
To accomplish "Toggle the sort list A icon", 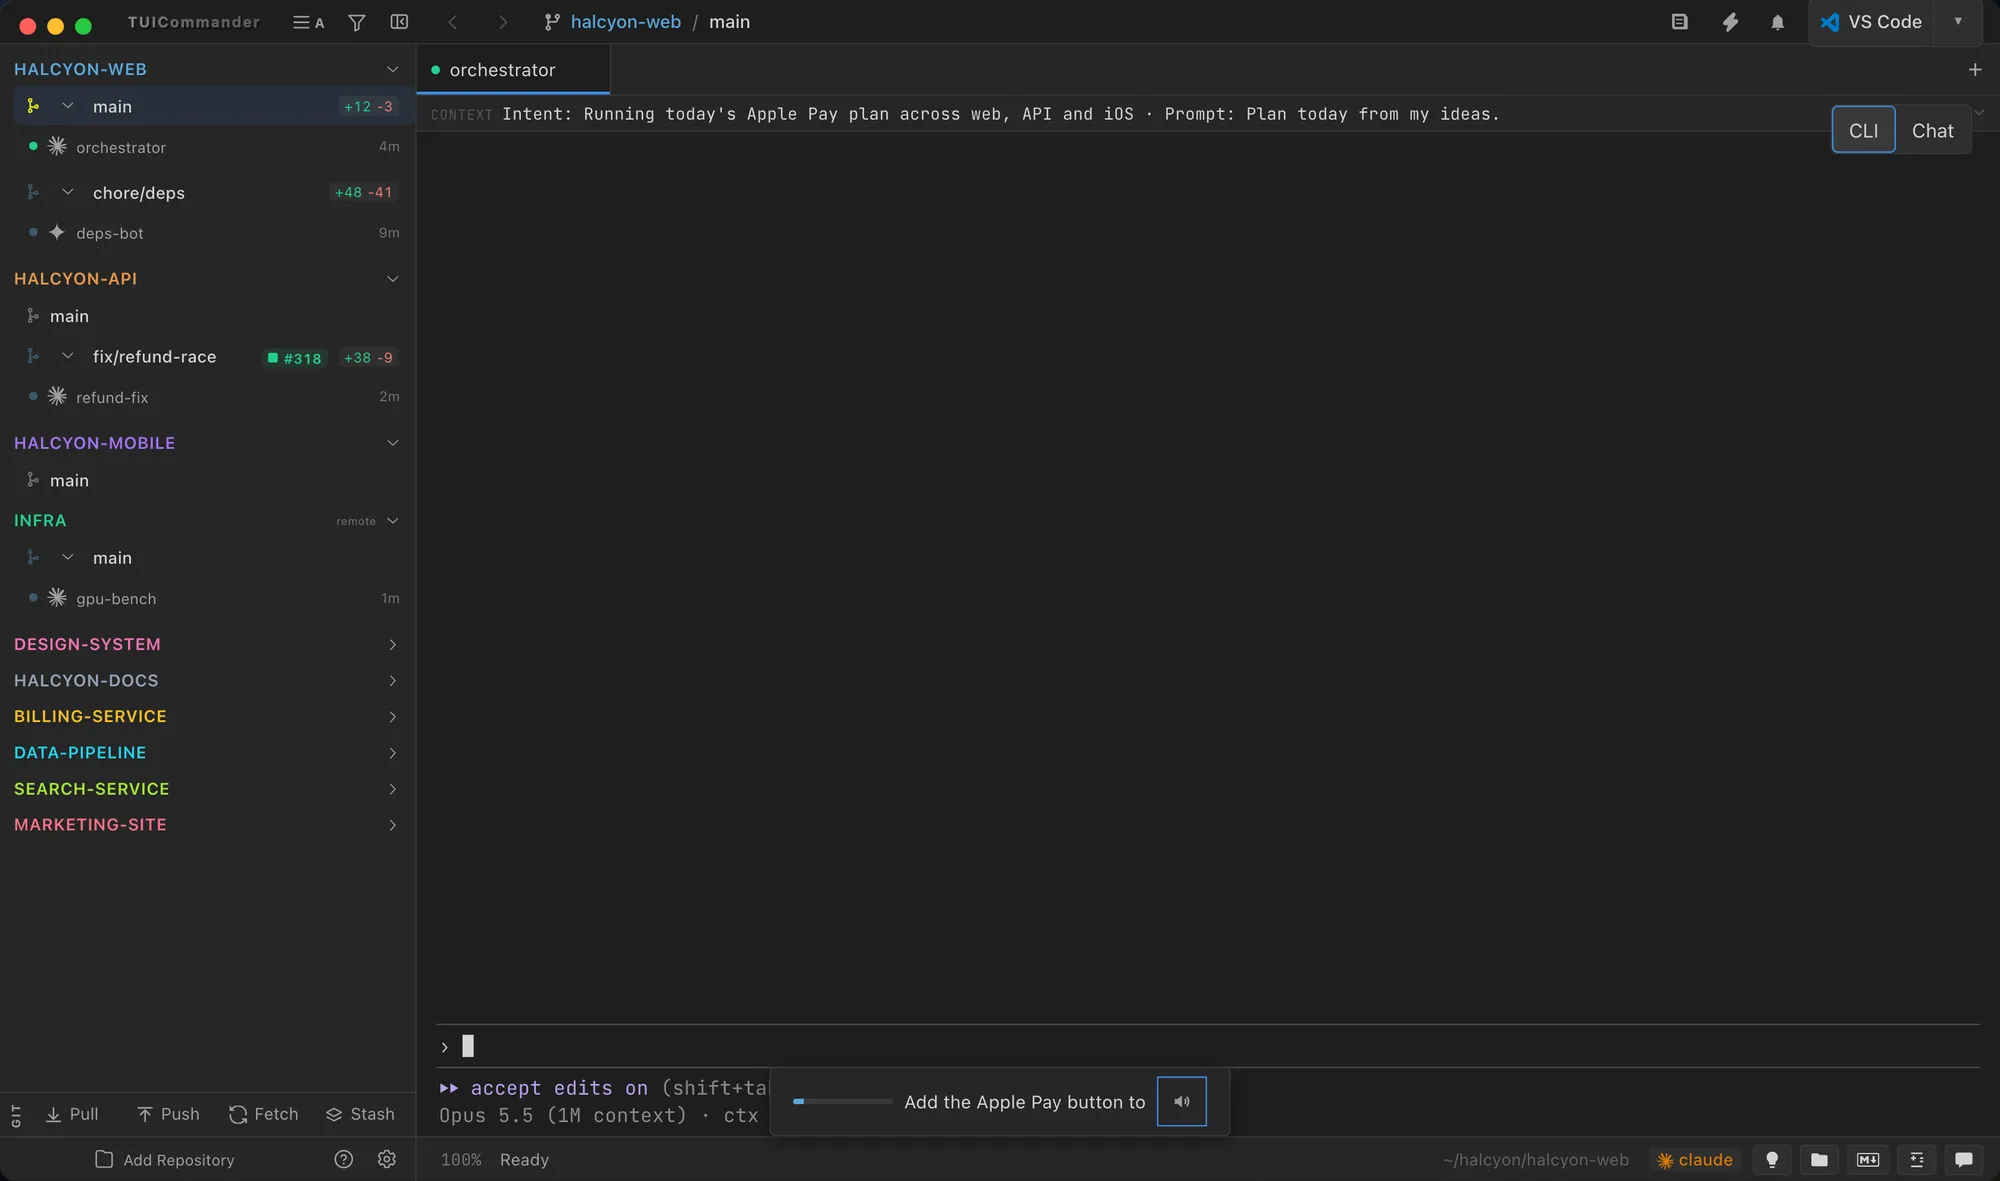I will (308, 22).
